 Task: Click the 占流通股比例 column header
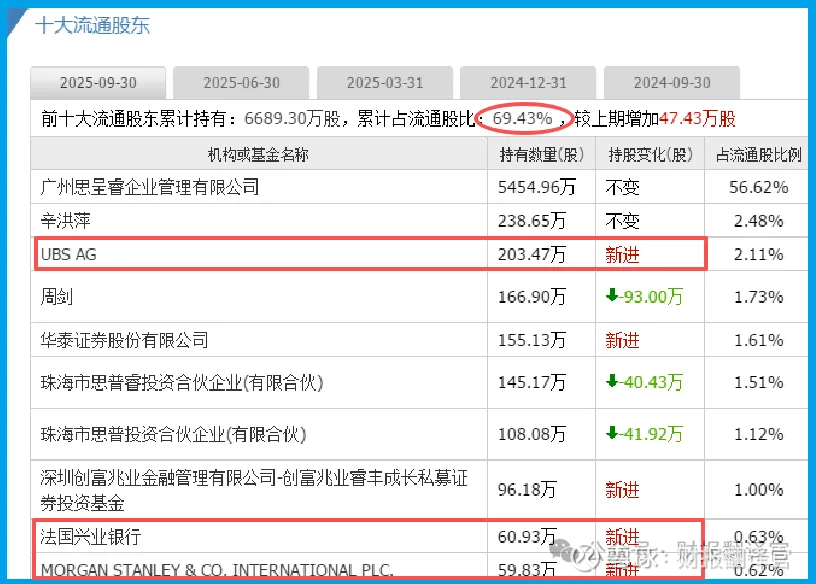click(x=758, y=155)
